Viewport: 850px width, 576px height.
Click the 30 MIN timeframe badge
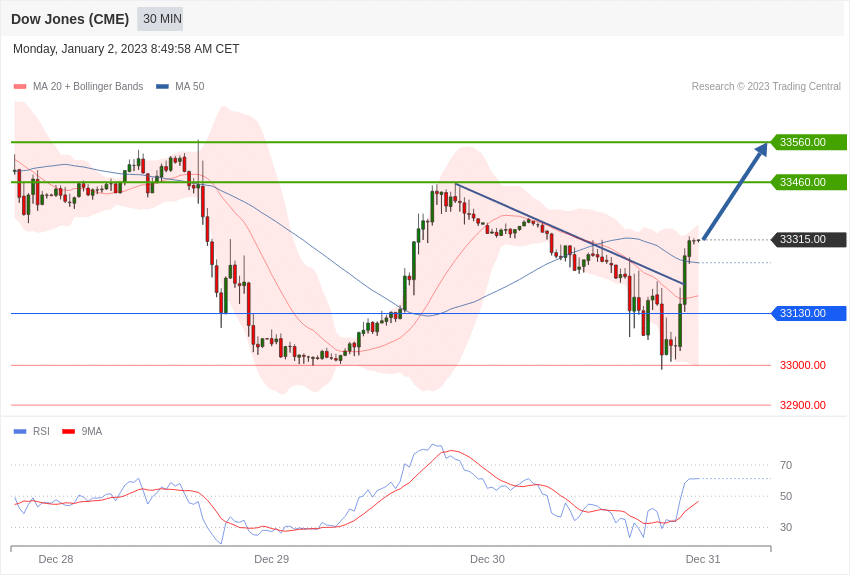tap(160, 19)
